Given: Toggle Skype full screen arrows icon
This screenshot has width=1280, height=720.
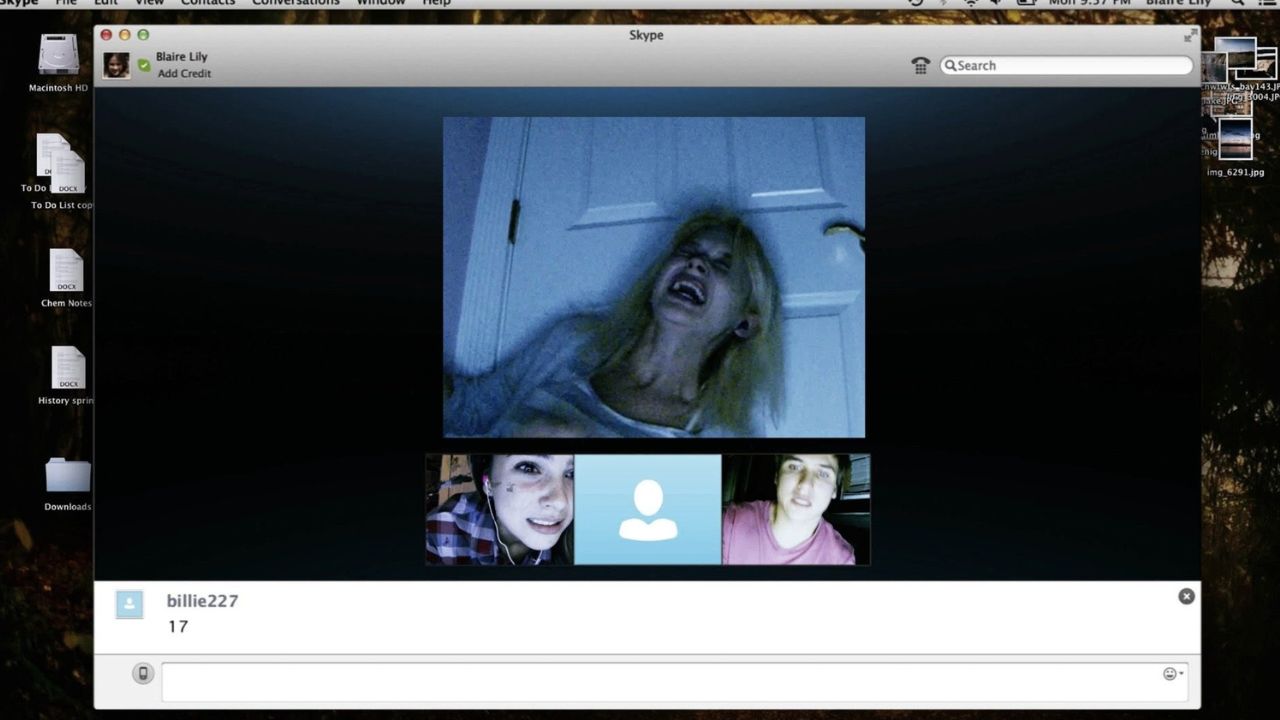Looking at the screenshot, I should coord(1190,35).
